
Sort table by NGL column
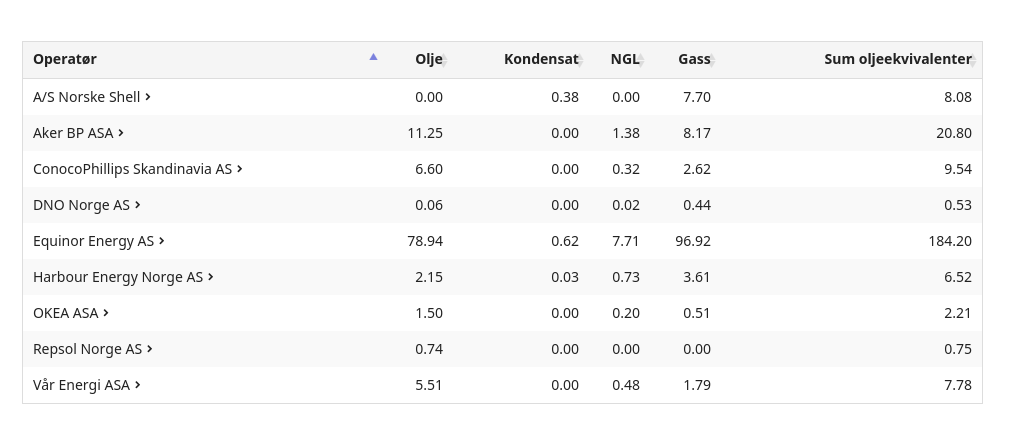[625, 59]
